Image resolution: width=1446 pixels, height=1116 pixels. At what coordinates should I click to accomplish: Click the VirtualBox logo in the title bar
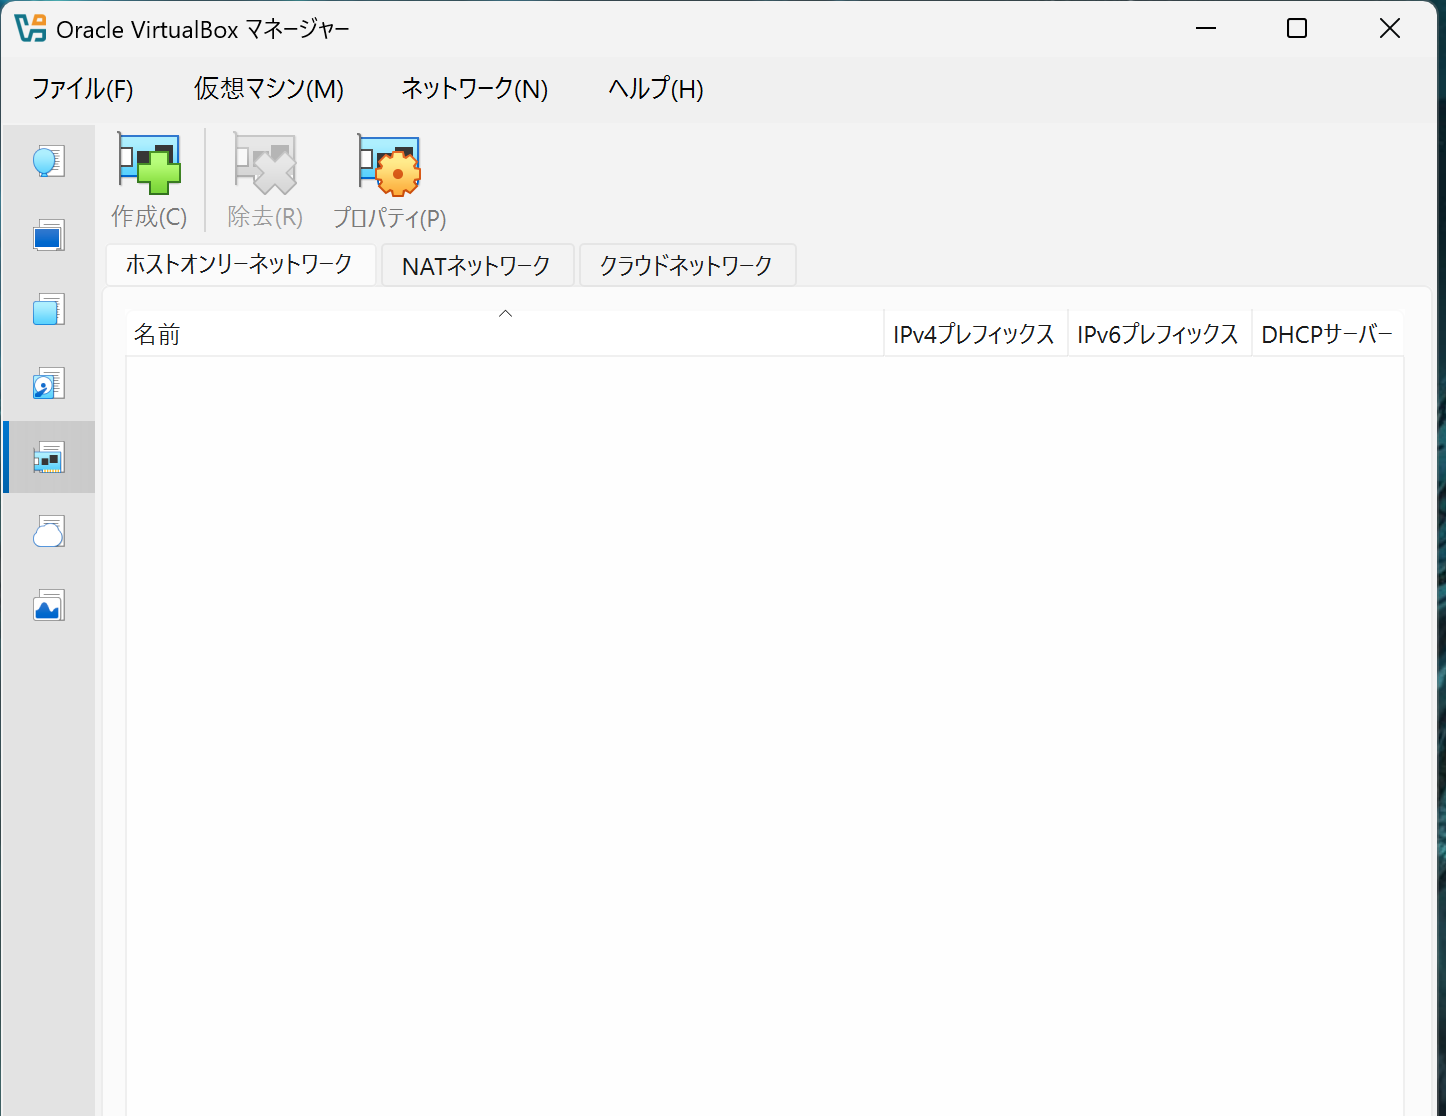[x=31, y=29]
